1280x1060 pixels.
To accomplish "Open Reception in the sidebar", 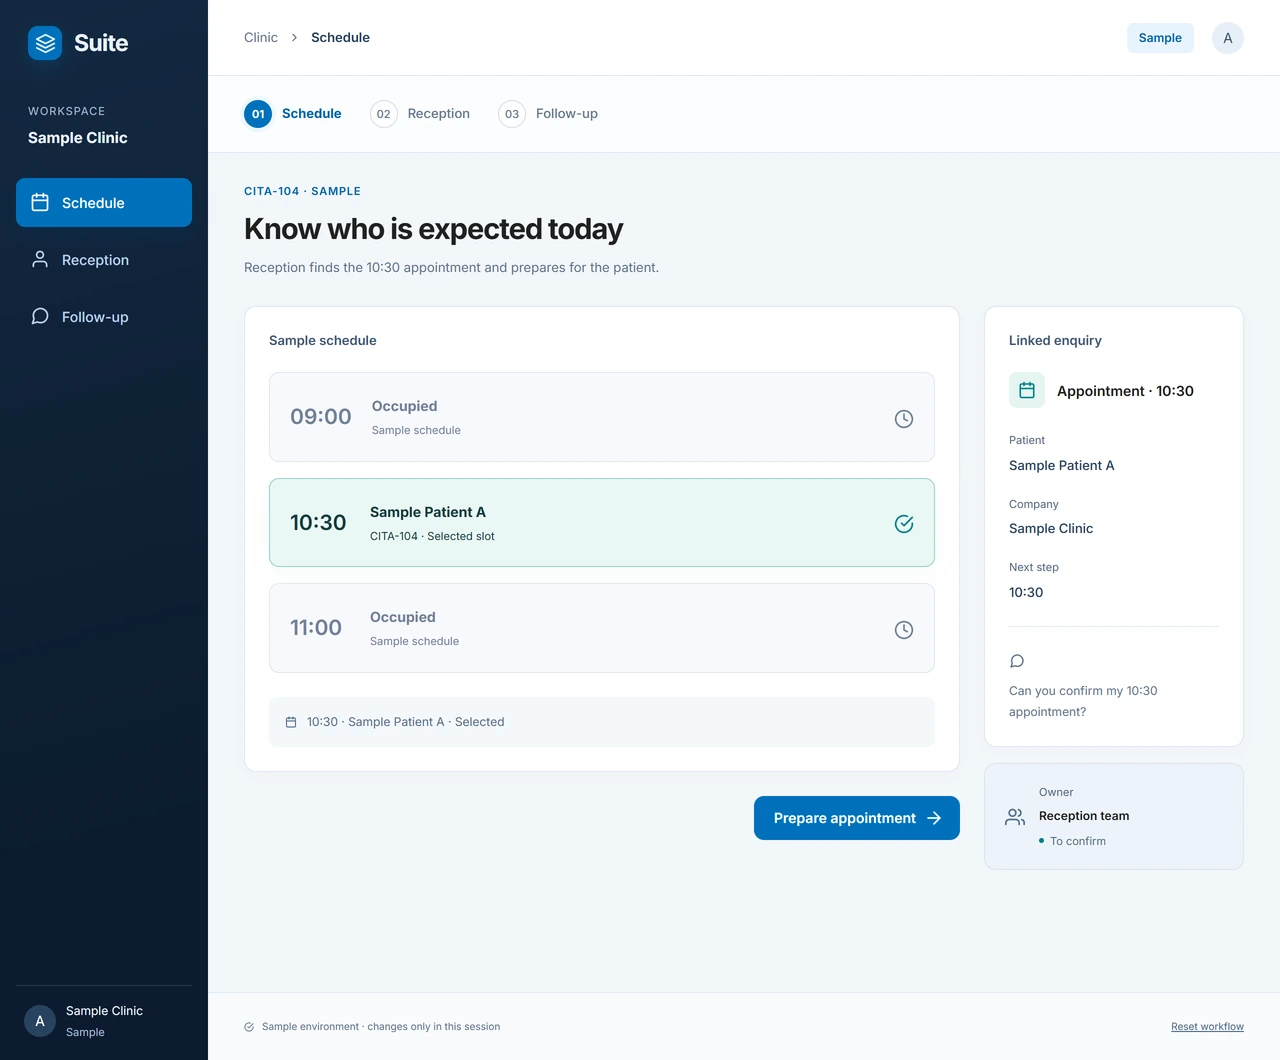I will coord(104,260).
